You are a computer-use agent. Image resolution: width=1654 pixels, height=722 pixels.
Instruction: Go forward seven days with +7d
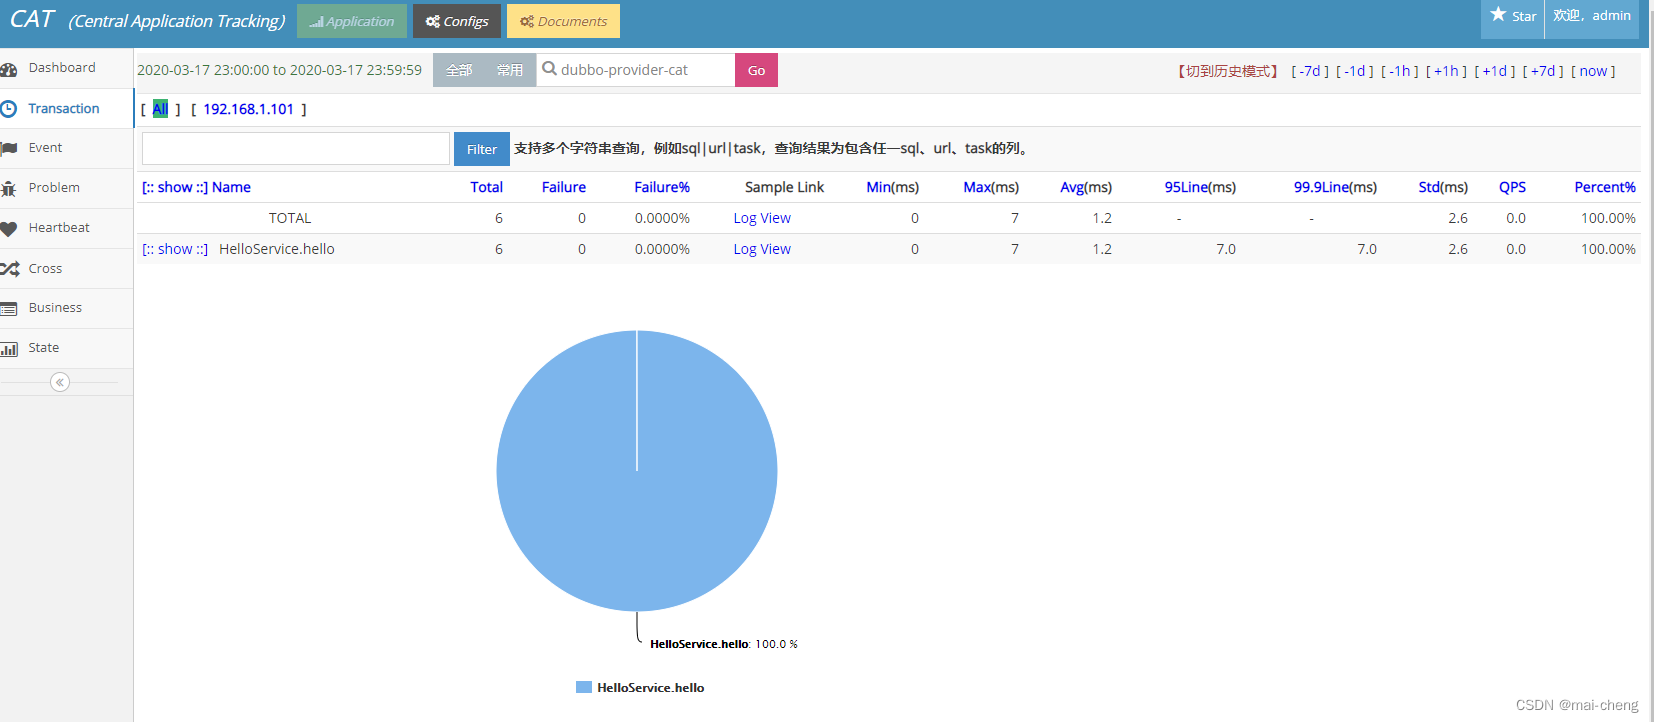[1543, 71]
